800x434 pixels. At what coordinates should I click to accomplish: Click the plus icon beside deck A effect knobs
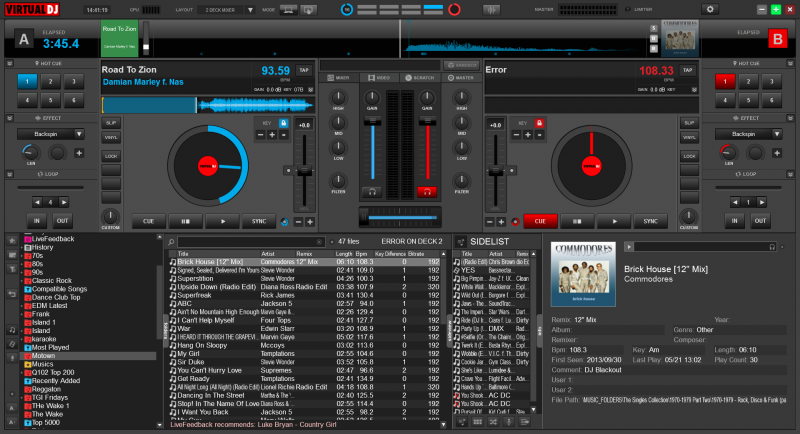79,153
